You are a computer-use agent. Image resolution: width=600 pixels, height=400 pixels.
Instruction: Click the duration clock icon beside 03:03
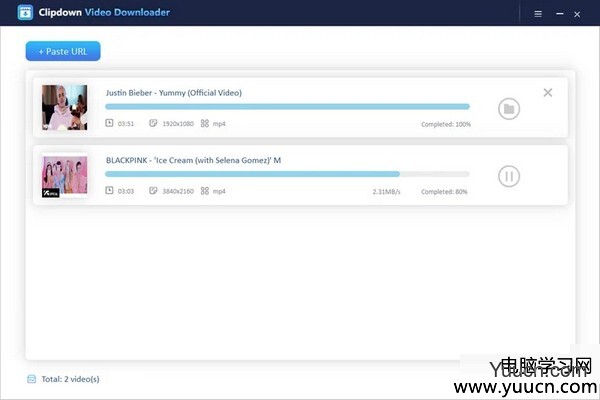click(109, 190)
